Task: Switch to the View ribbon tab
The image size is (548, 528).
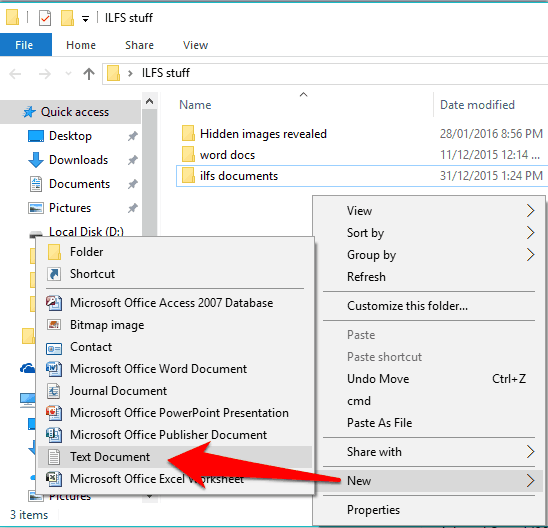Action: (x=195, y=45)
